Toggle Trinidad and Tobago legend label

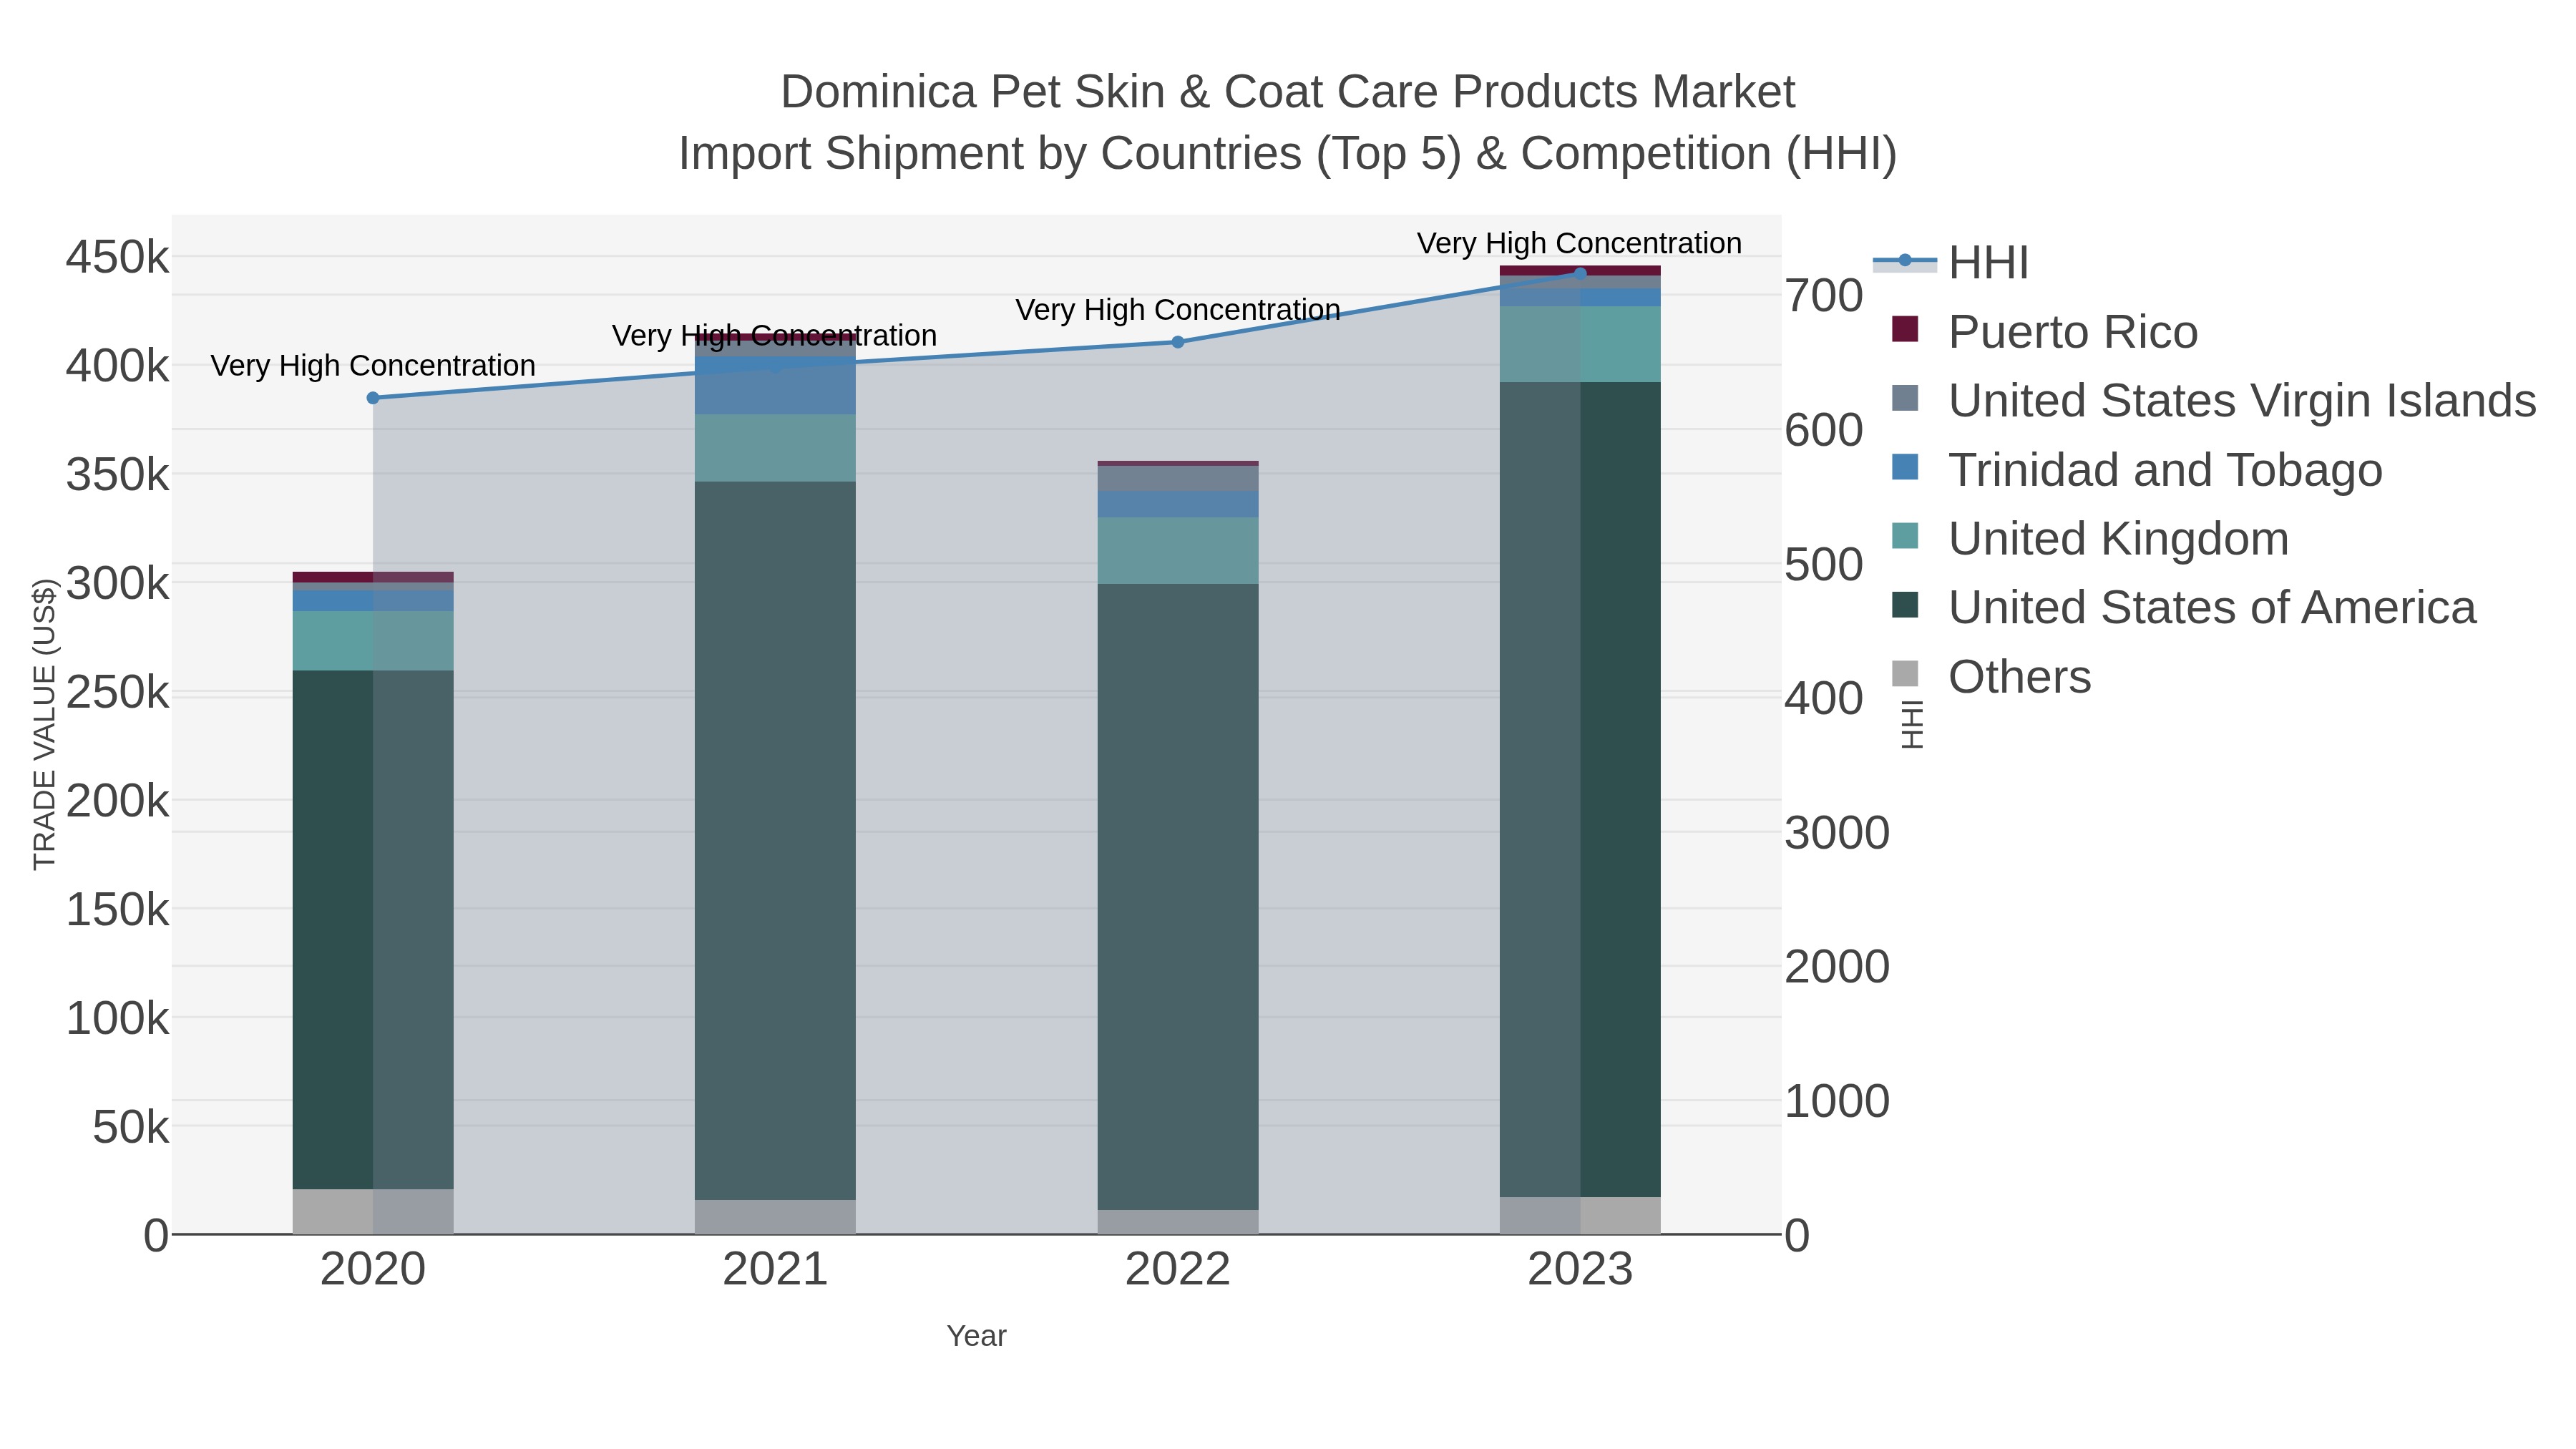(x=2165, y=470)
